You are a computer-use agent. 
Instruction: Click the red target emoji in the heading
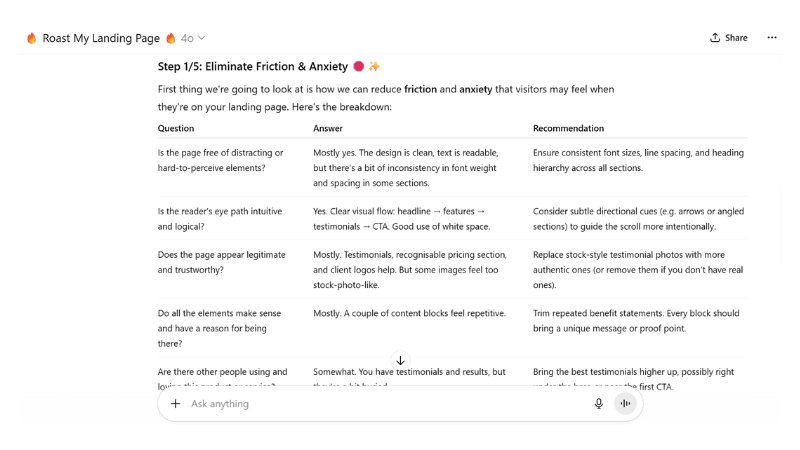(x=358, y=67)
